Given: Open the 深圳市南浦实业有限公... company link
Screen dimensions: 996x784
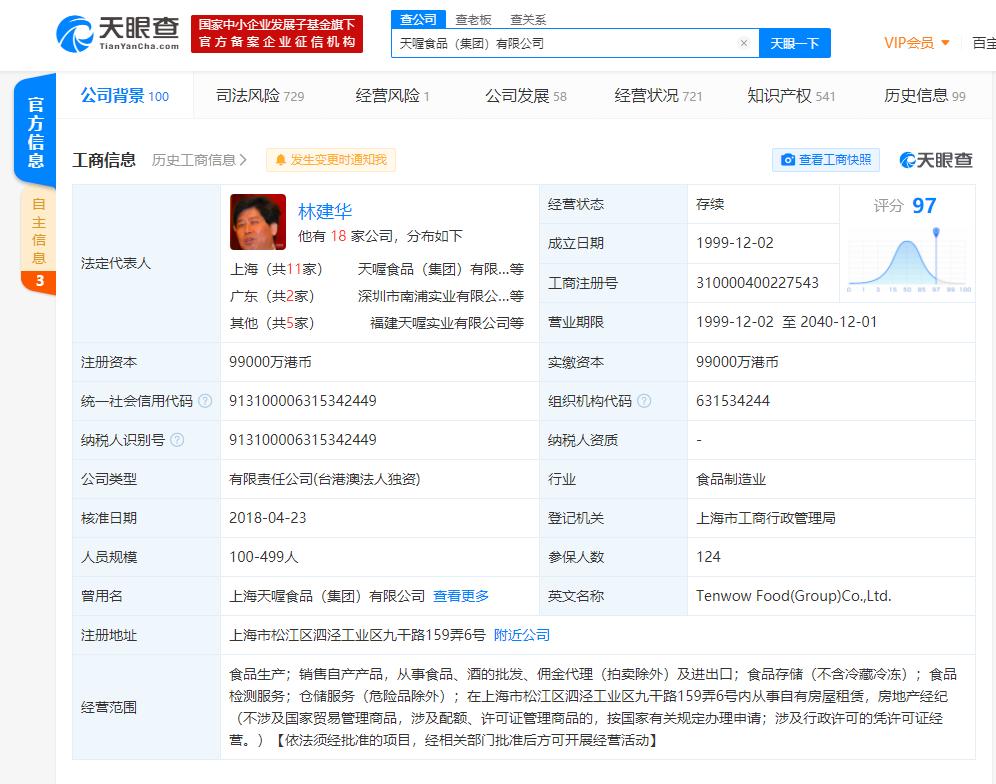Looking at the screenshot, I should [x=441, y=296].
